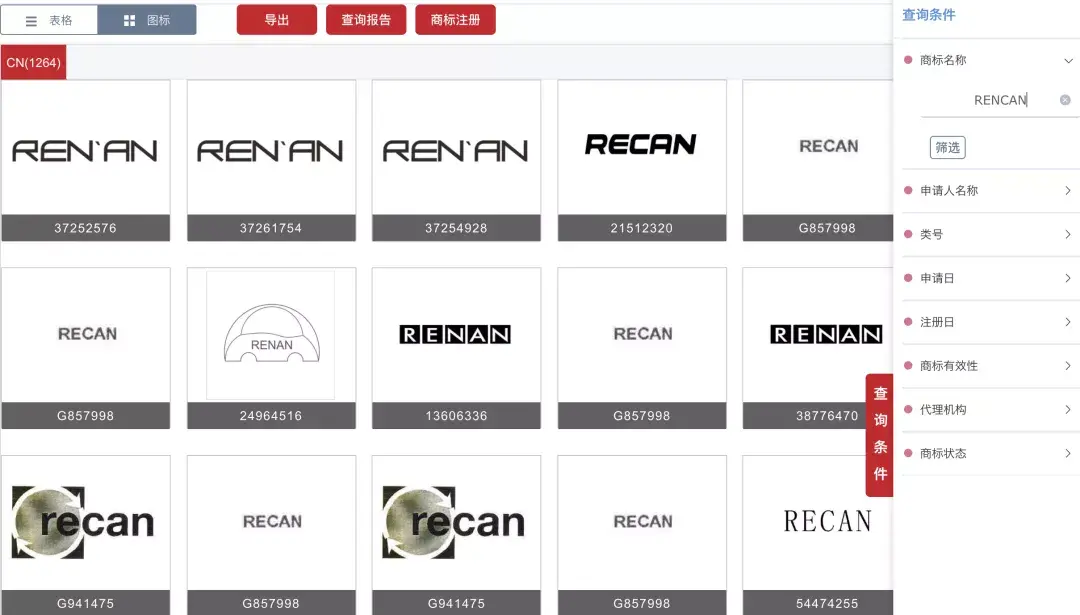Click the 商标注册 trademark registration button
The image size is (1080, 615).
tap(455, 20)
